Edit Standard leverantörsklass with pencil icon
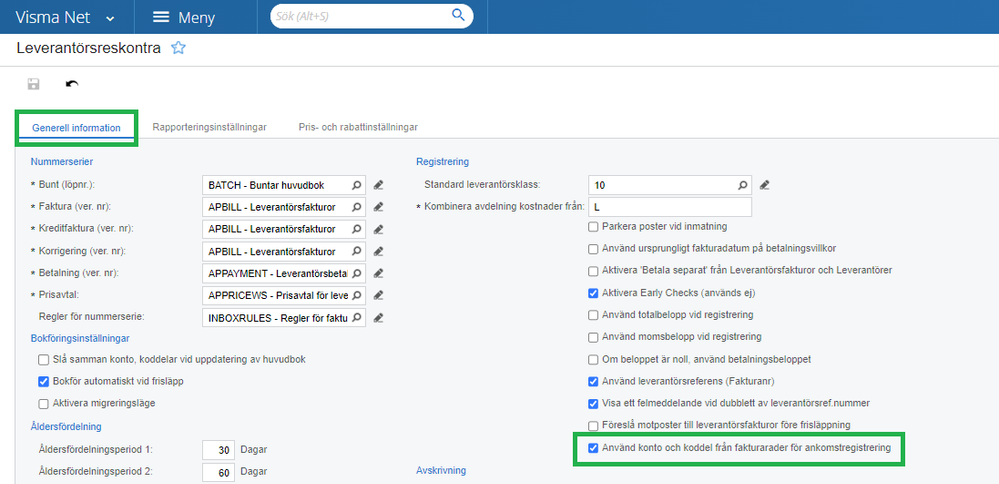 pyautogui.click(x=764, y=185)
